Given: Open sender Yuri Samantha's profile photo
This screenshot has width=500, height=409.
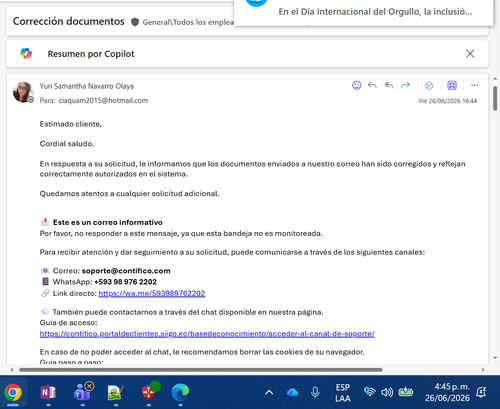Looking at the screenshot, I should 23,92.
